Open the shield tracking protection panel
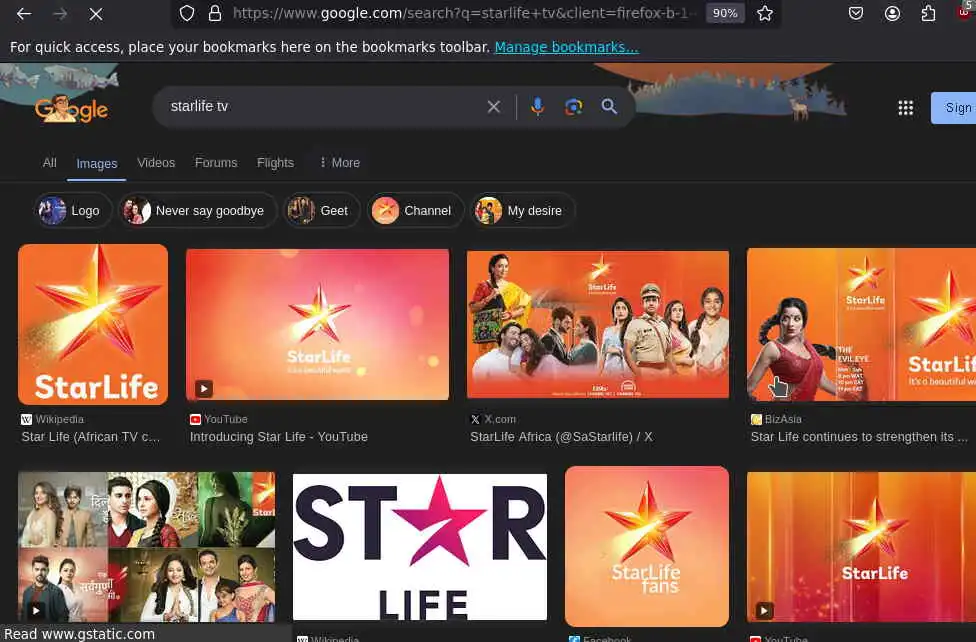The image size is (976, 642). click(x=187, y=13)
